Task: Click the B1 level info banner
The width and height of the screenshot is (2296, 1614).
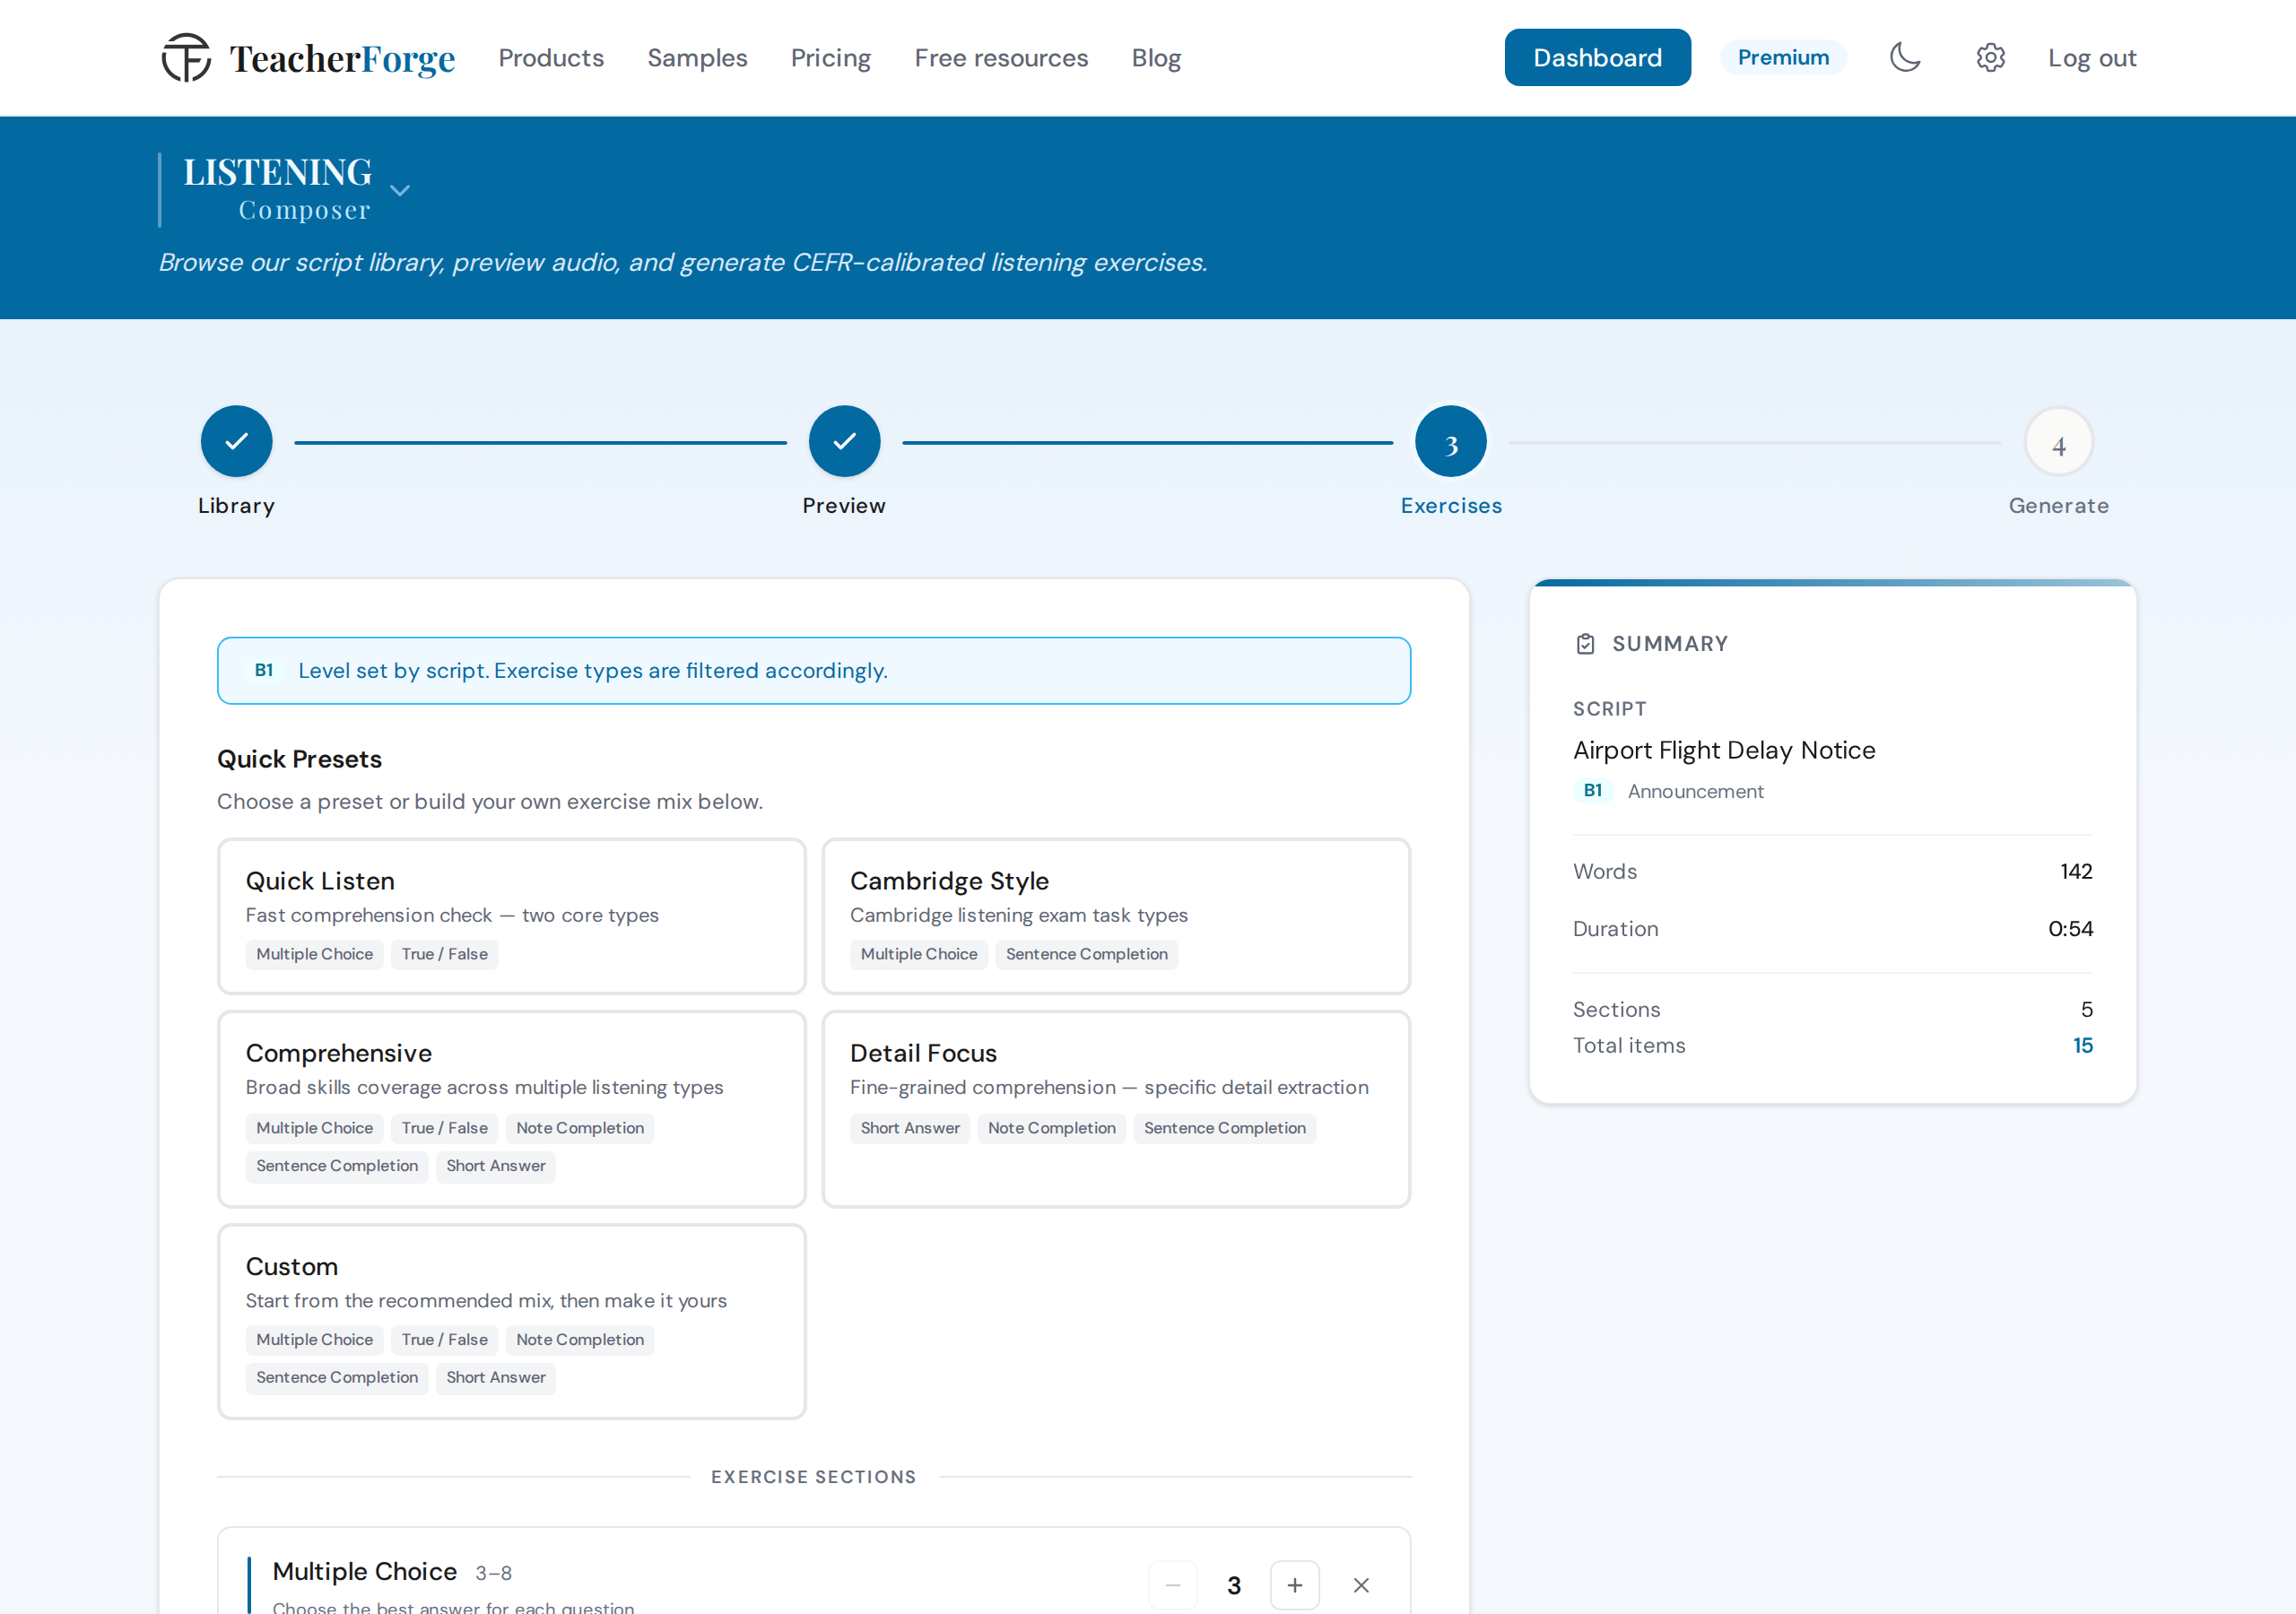Action: (x=814, y=671)
